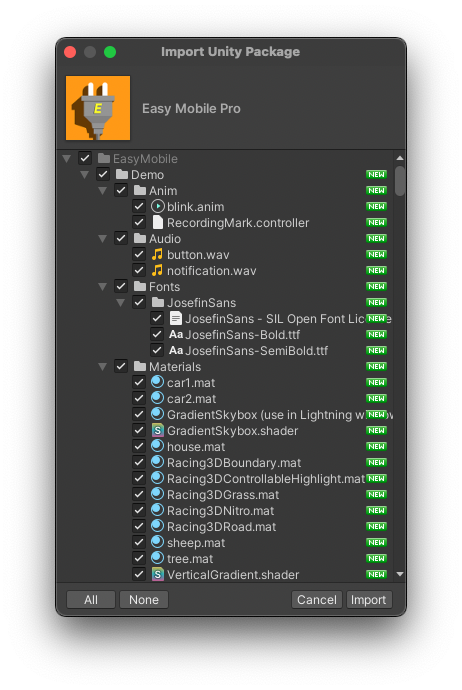
Task: Click the house.mat material icon
Action: coord(158,446)
